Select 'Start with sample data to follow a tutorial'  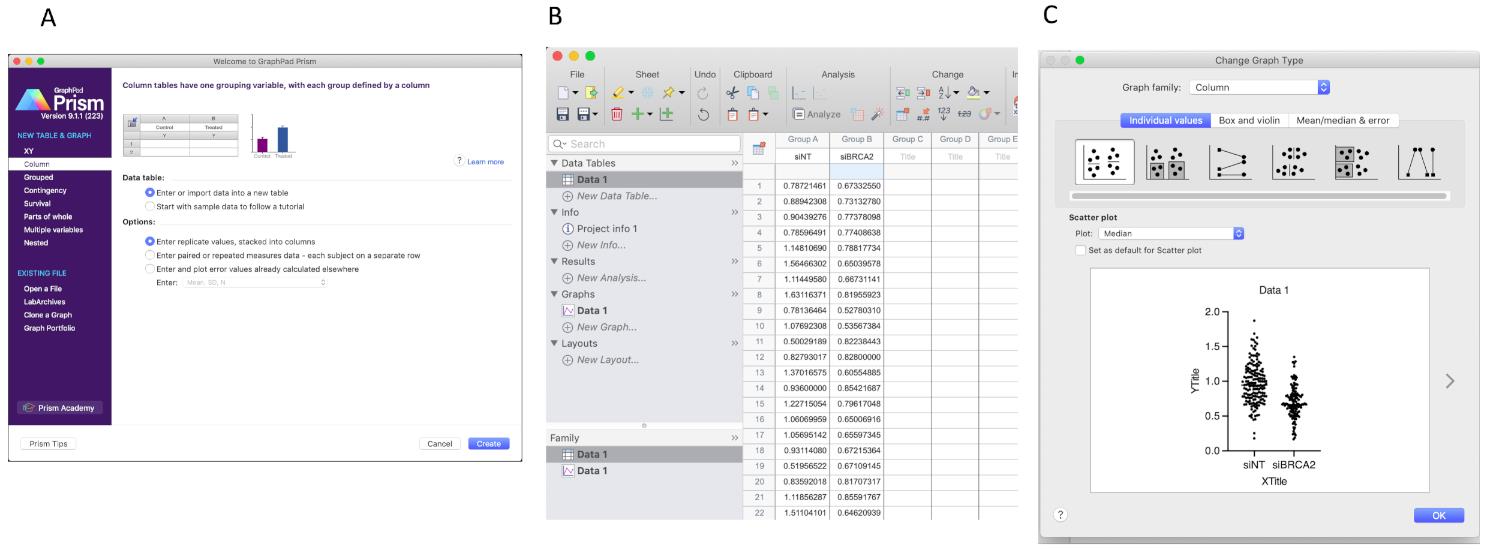[151, 206]
